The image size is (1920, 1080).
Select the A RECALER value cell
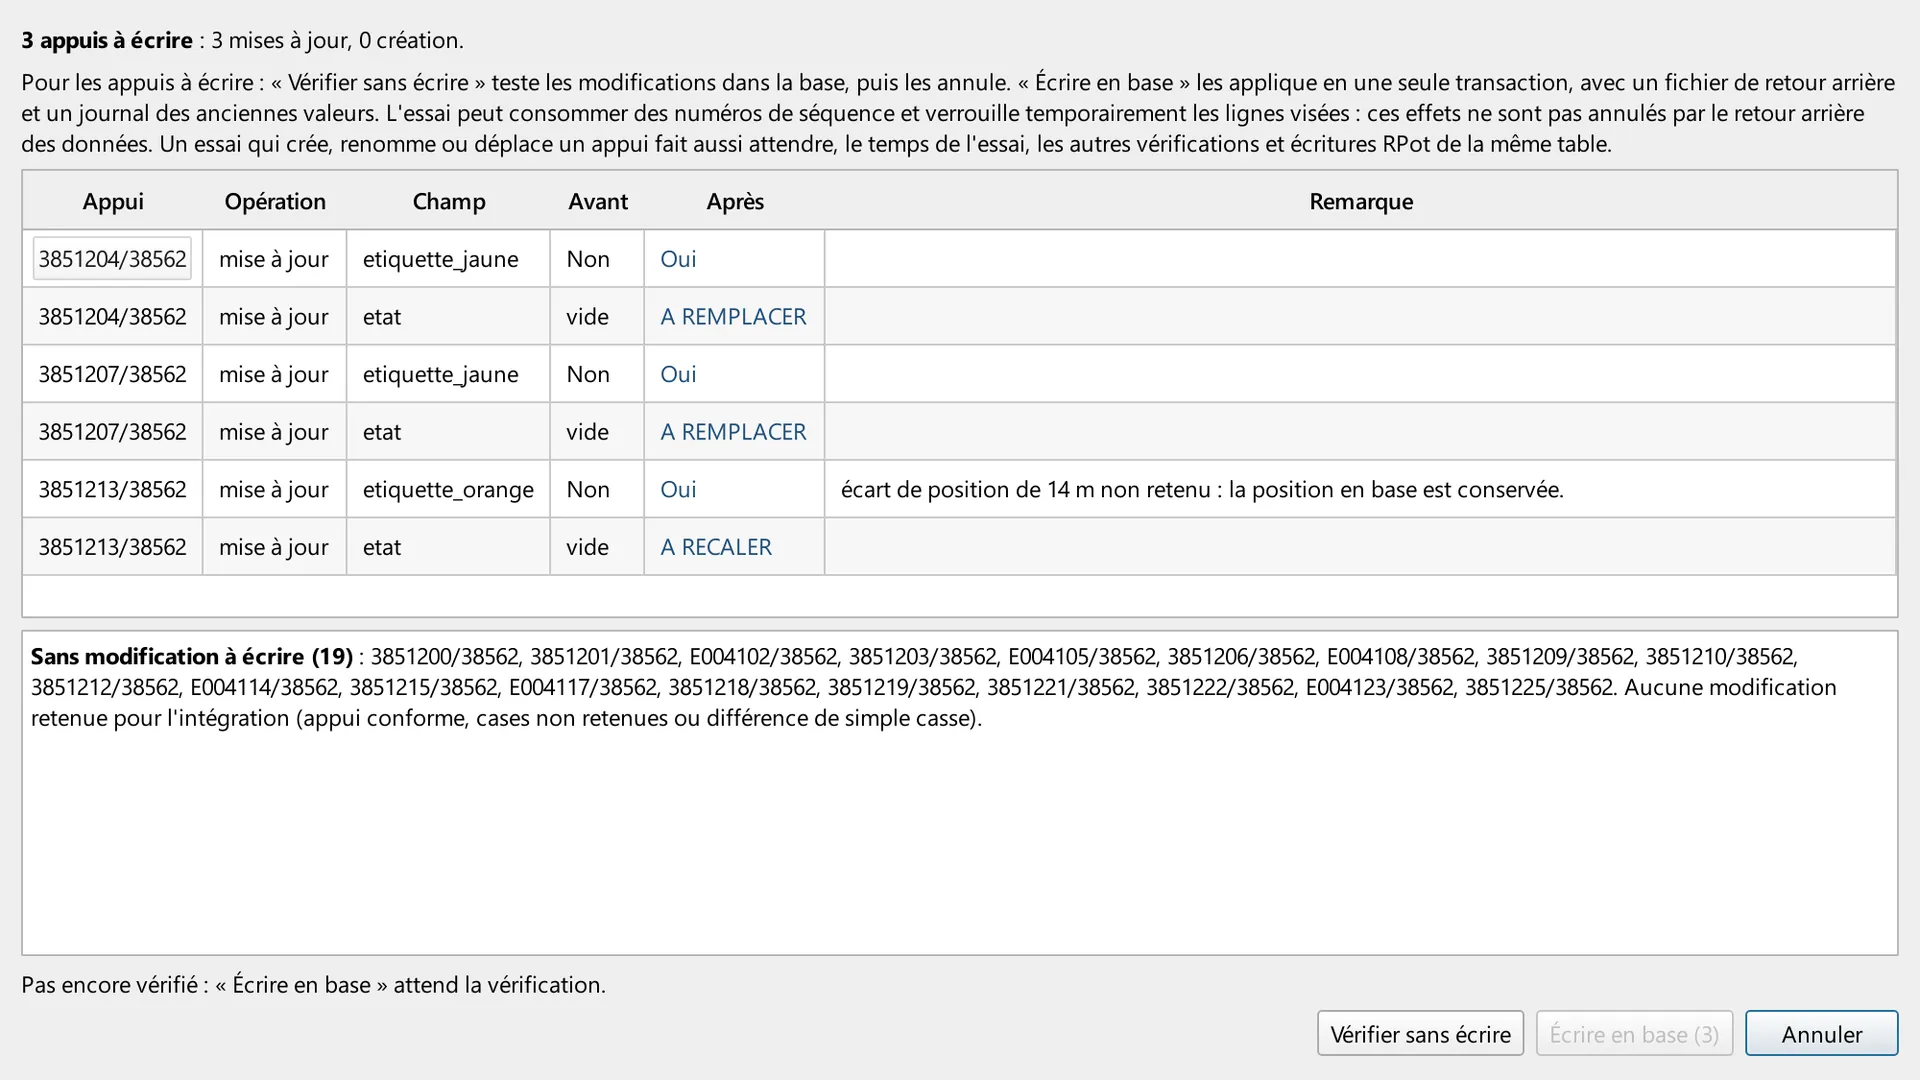pos(734,547)
